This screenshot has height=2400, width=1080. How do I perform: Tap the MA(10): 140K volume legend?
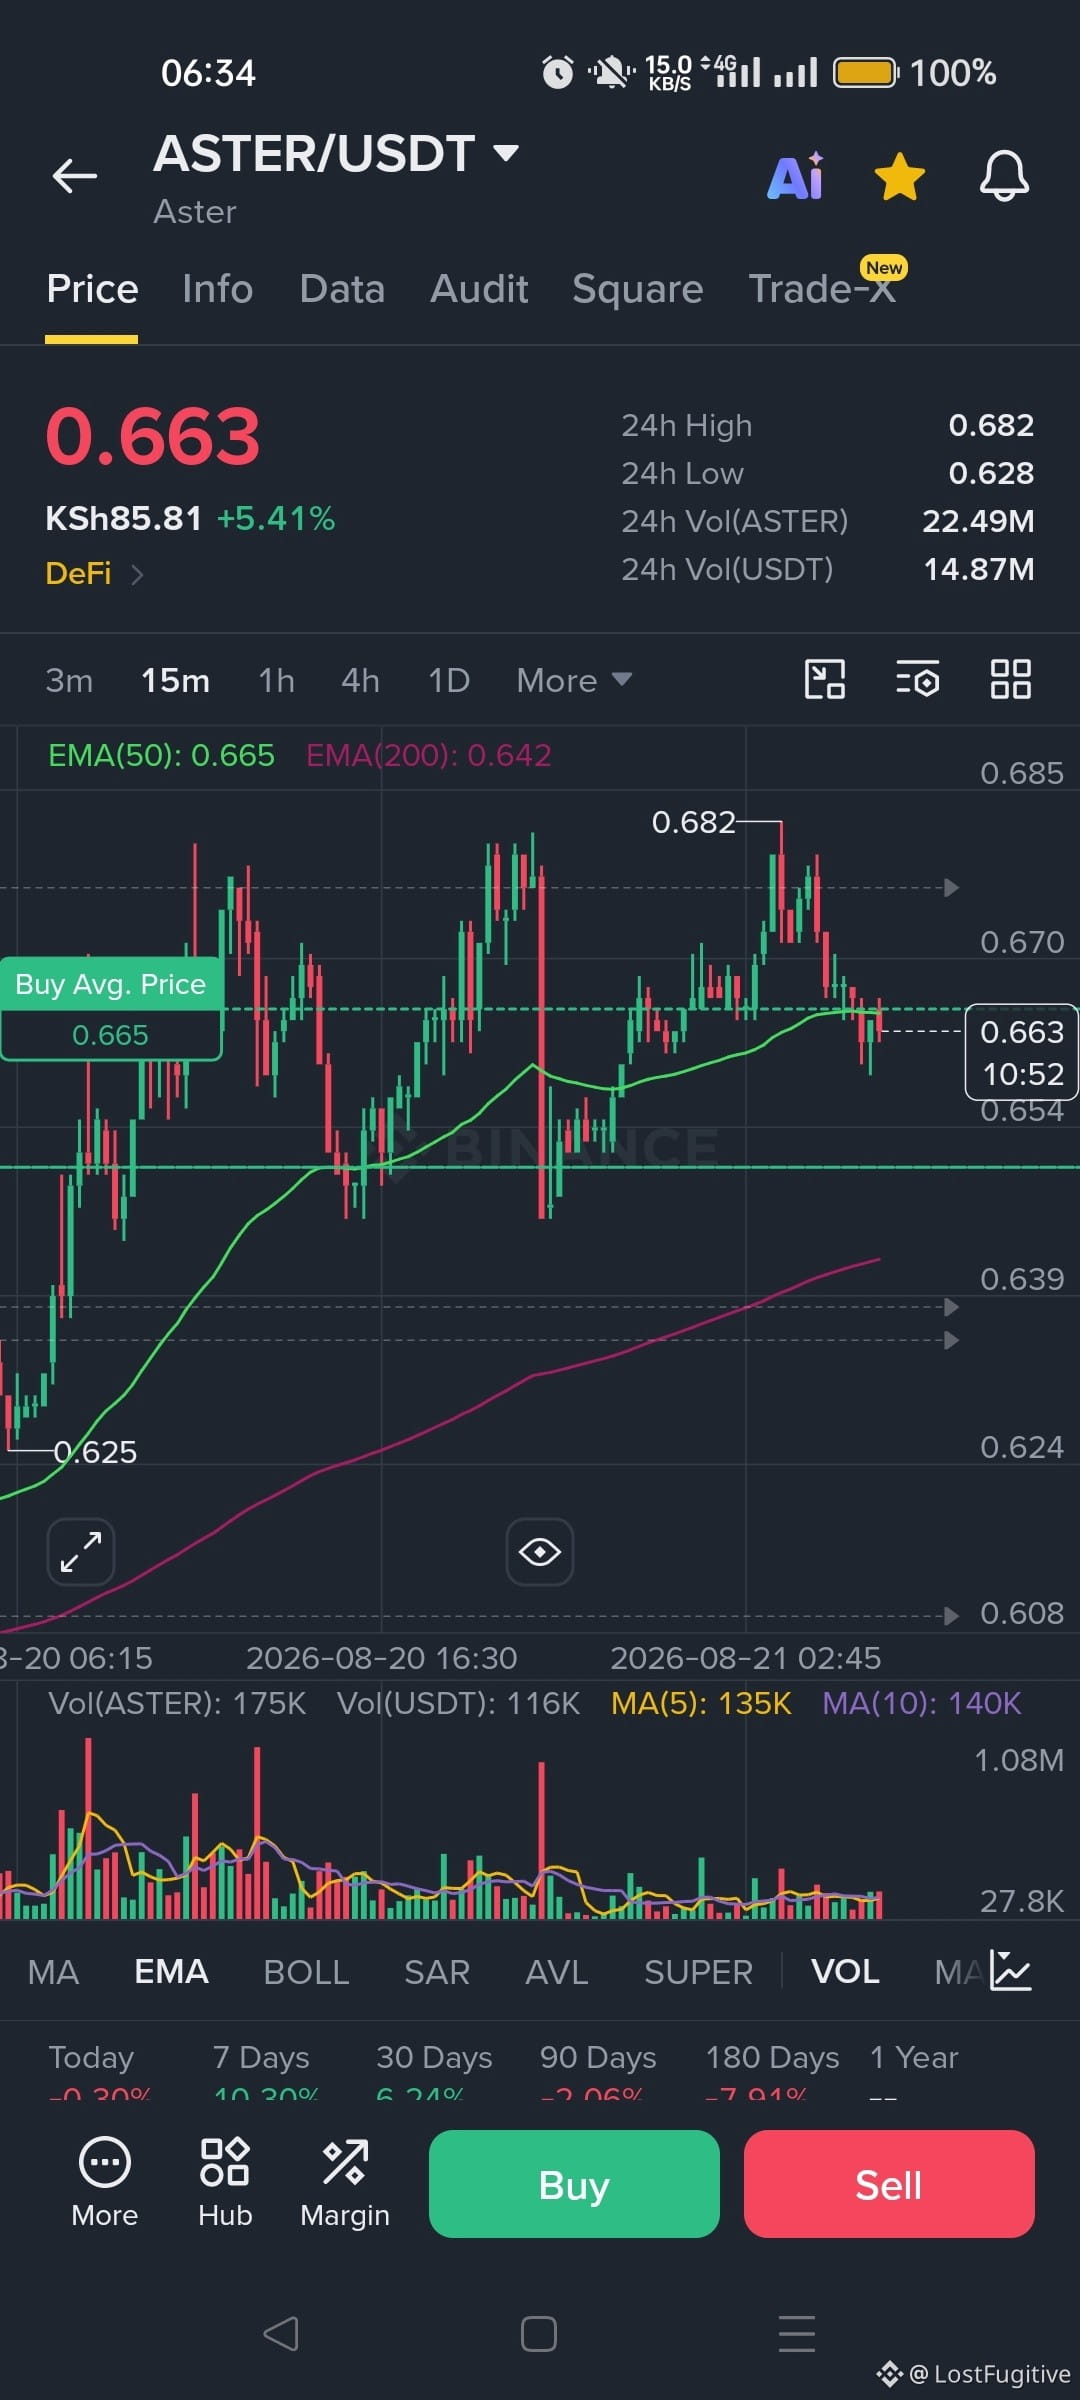[x=921, y=1703]
